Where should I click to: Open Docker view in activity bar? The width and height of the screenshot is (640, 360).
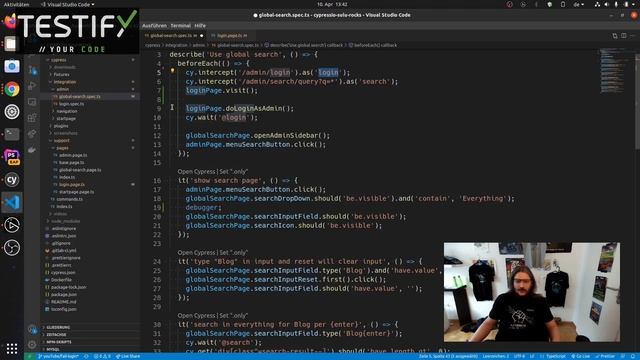coord(32,149)
